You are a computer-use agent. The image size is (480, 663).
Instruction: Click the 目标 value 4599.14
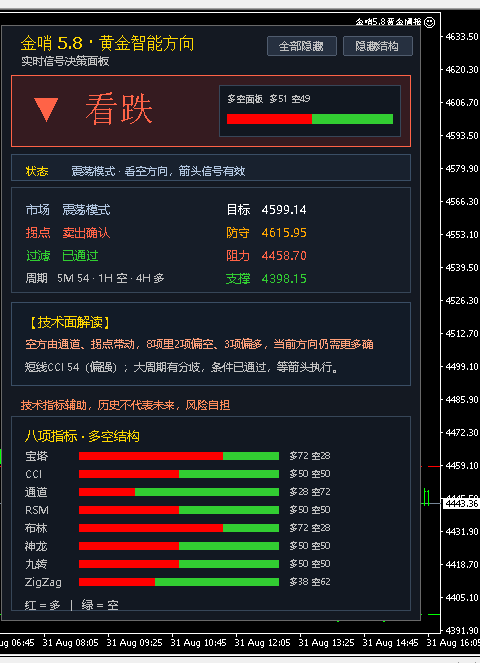(x=284, y=210)
